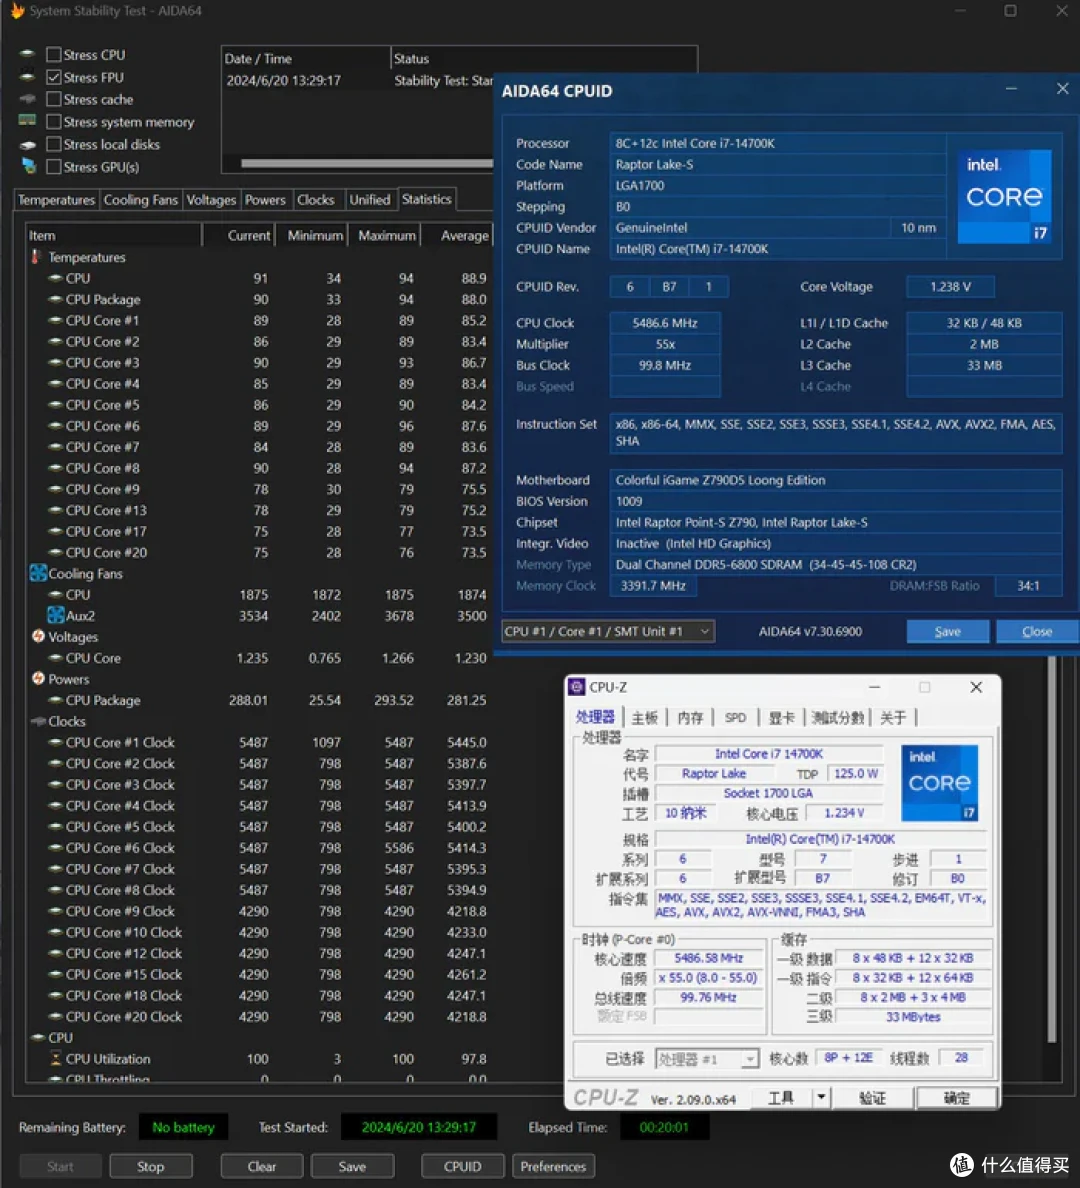Image resolution: width=1080 pixels, height=1188 pixels.
Task: Click the Voltages group icon
Action: click(38, 636)
